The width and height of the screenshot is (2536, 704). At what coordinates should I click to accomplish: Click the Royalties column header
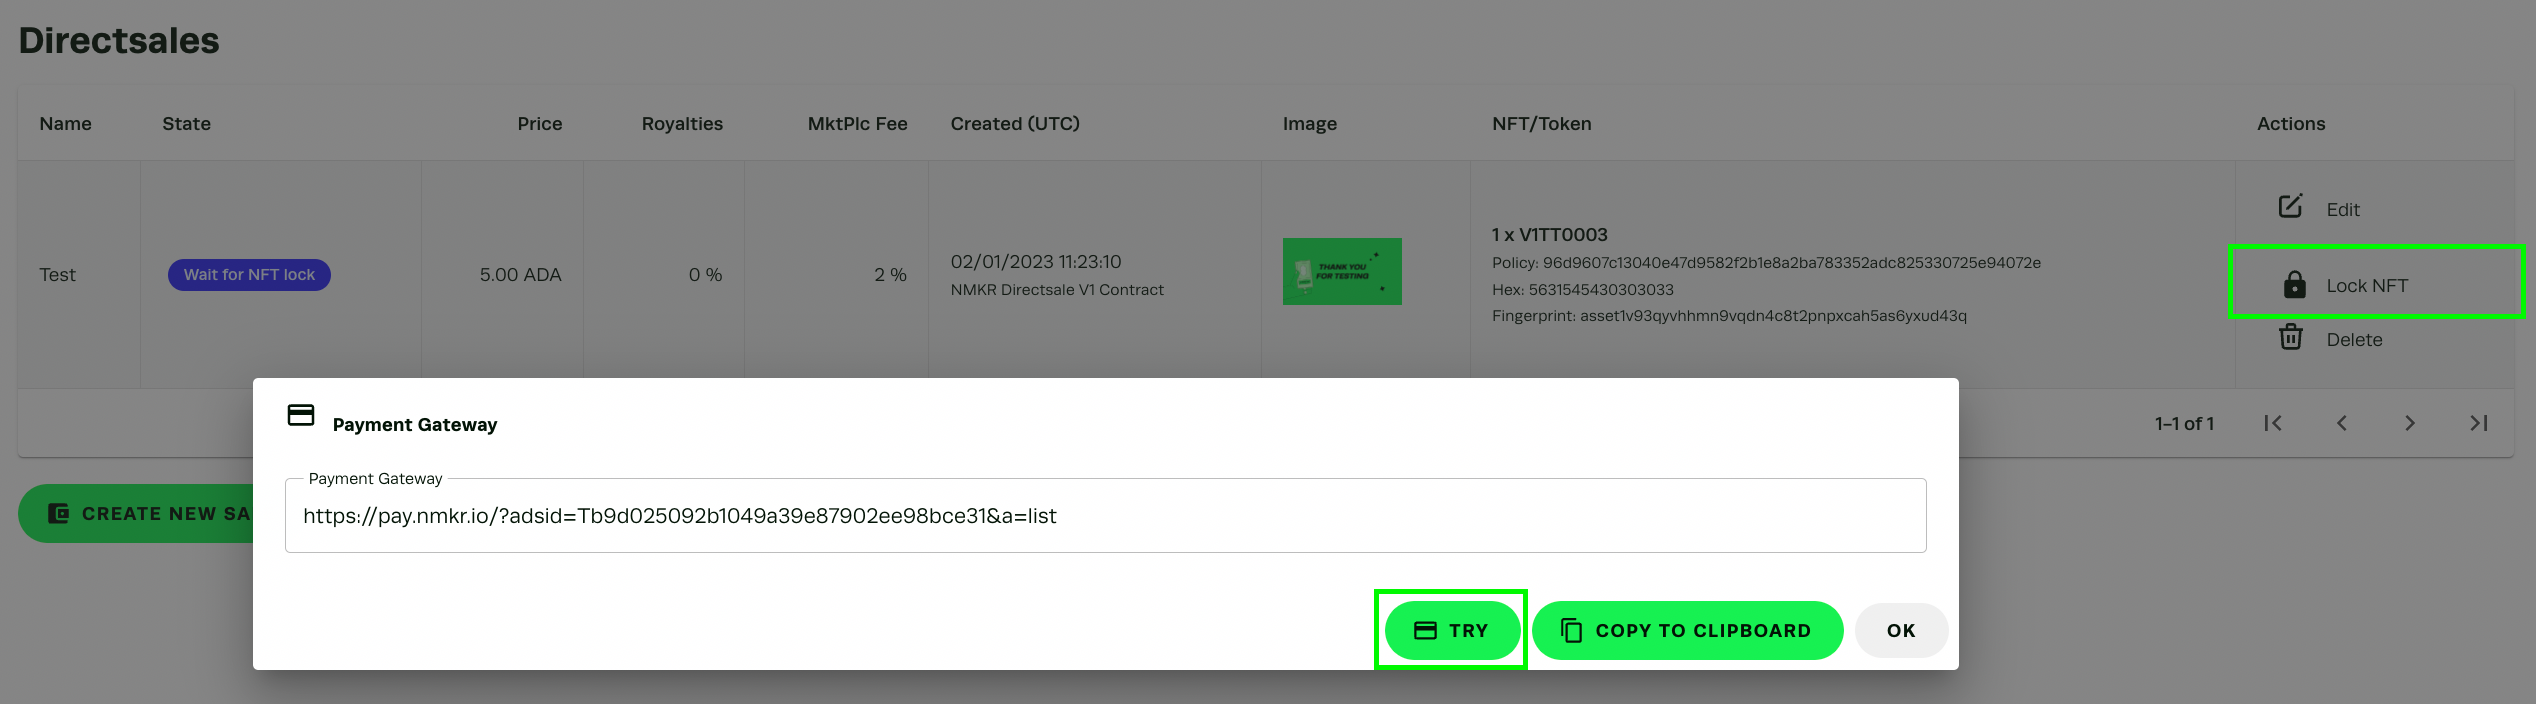point(681,124)
